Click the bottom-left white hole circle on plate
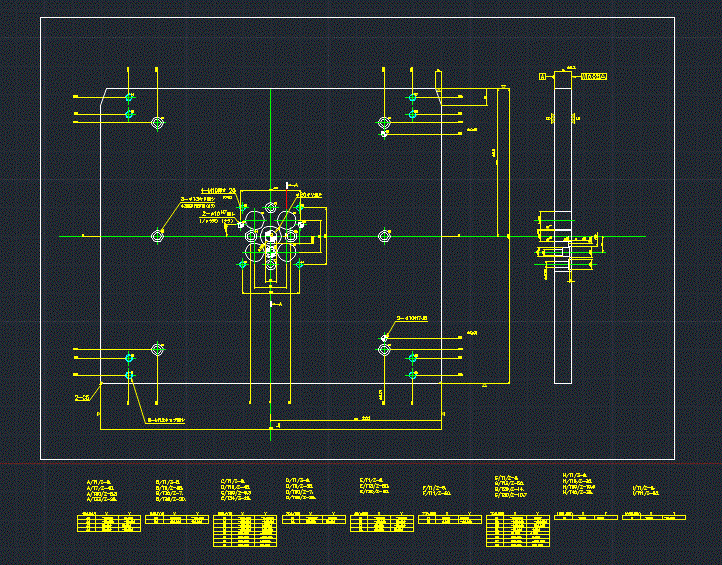The image size is (722, 565). click(157, 350)
